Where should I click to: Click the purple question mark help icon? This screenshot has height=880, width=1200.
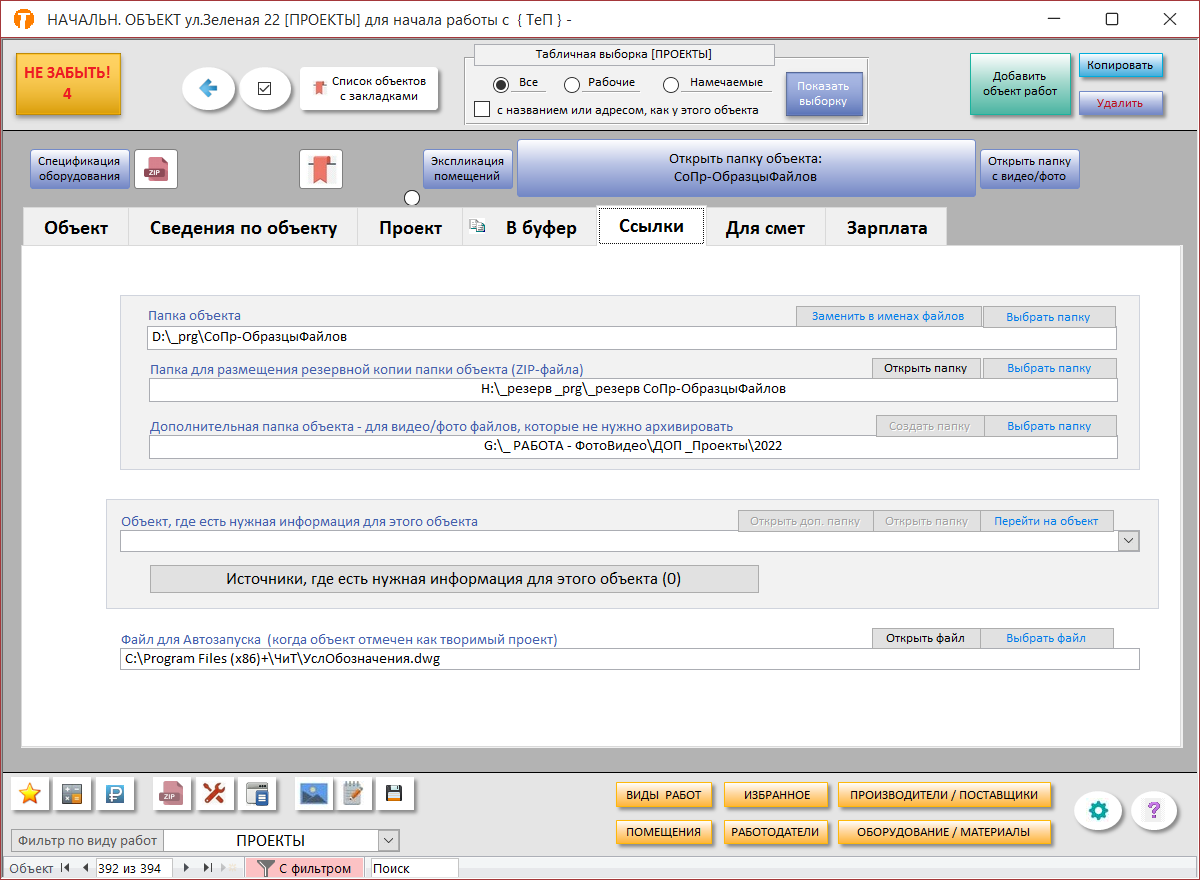(x=1154, y=811)
